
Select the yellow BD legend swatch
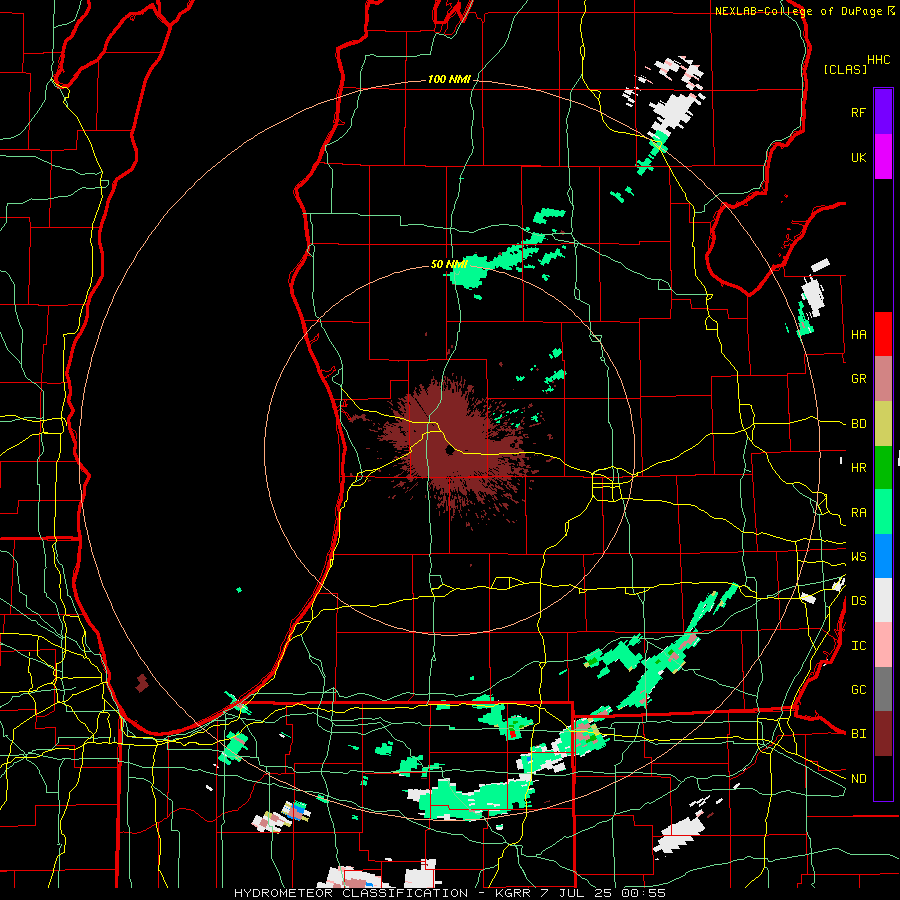tap(883, 424)
